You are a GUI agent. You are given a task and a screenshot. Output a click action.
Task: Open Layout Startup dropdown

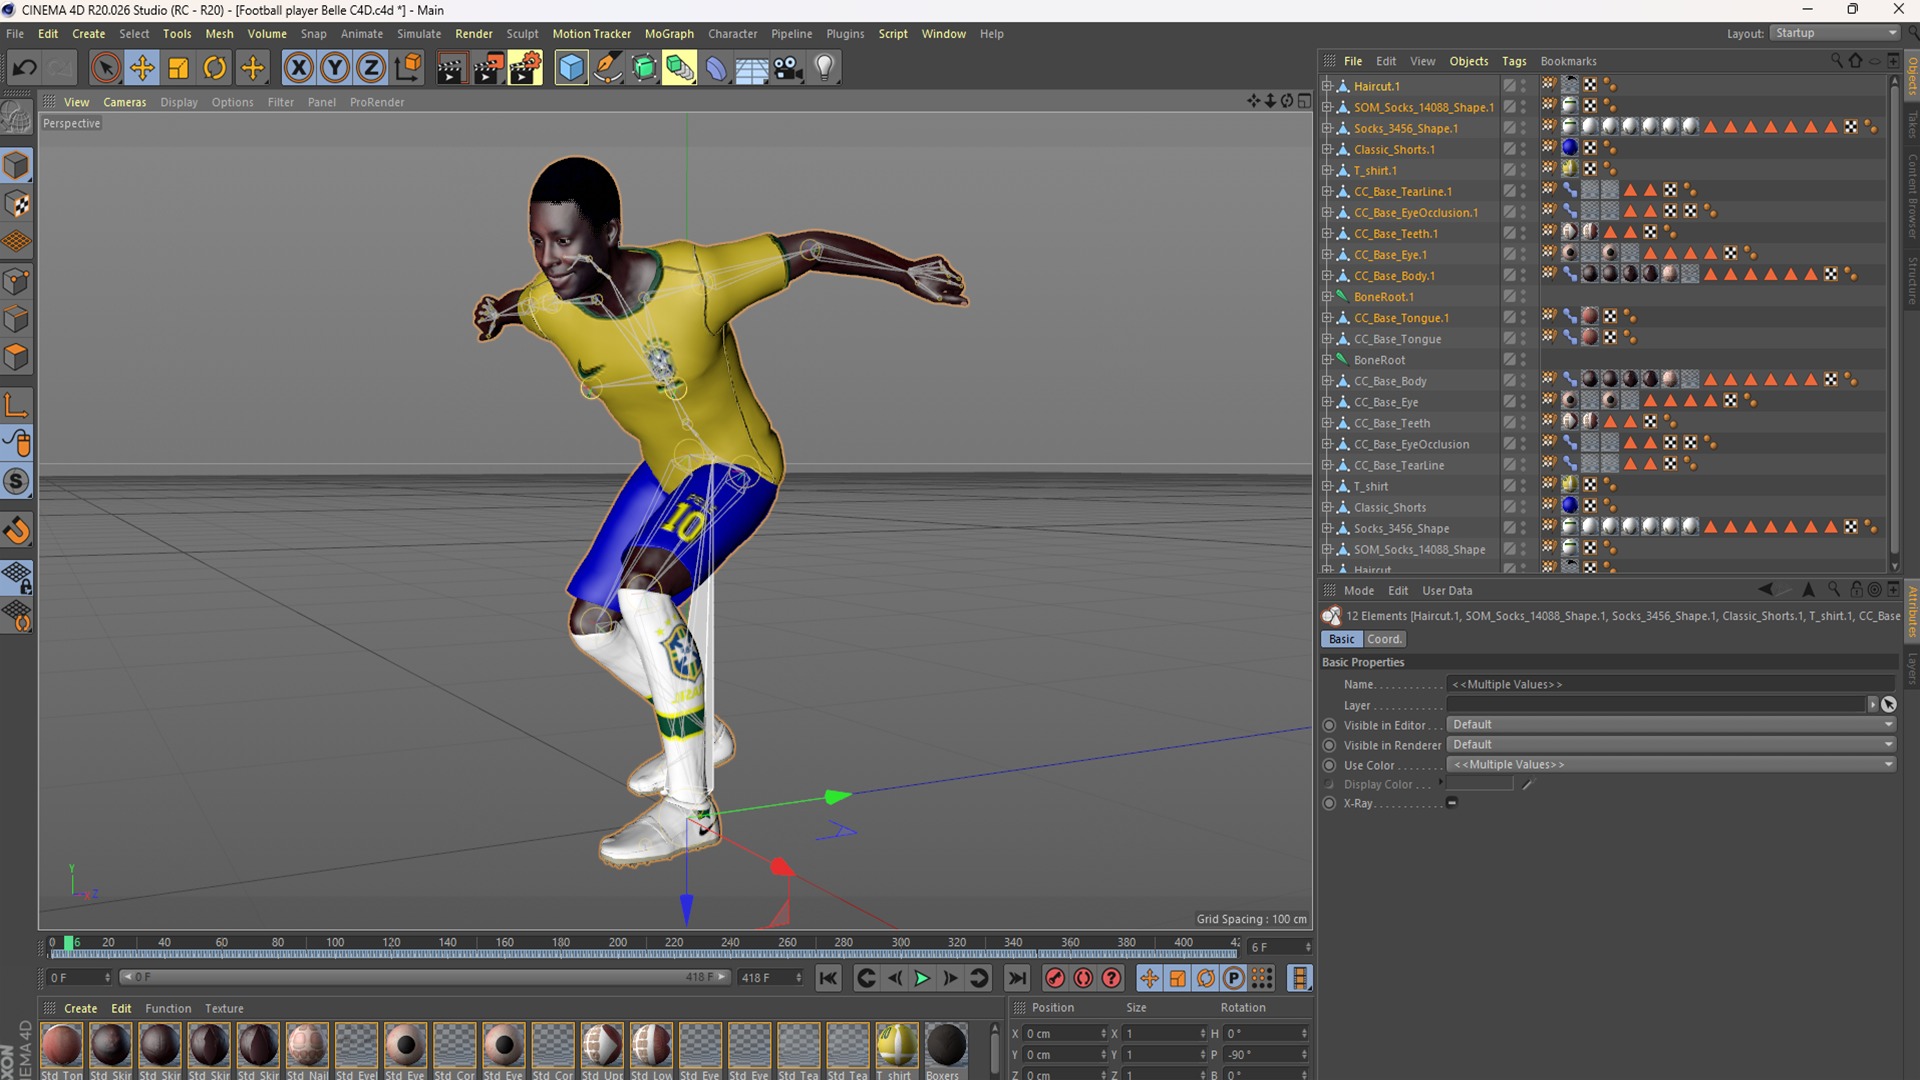tap(1835, 33)
